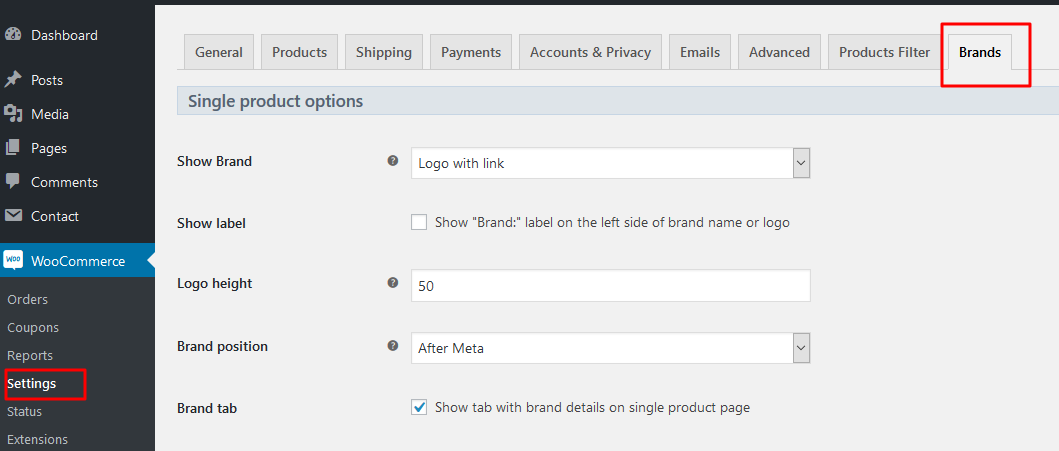Go to Accounts & Privacy tab

[590, 52]
